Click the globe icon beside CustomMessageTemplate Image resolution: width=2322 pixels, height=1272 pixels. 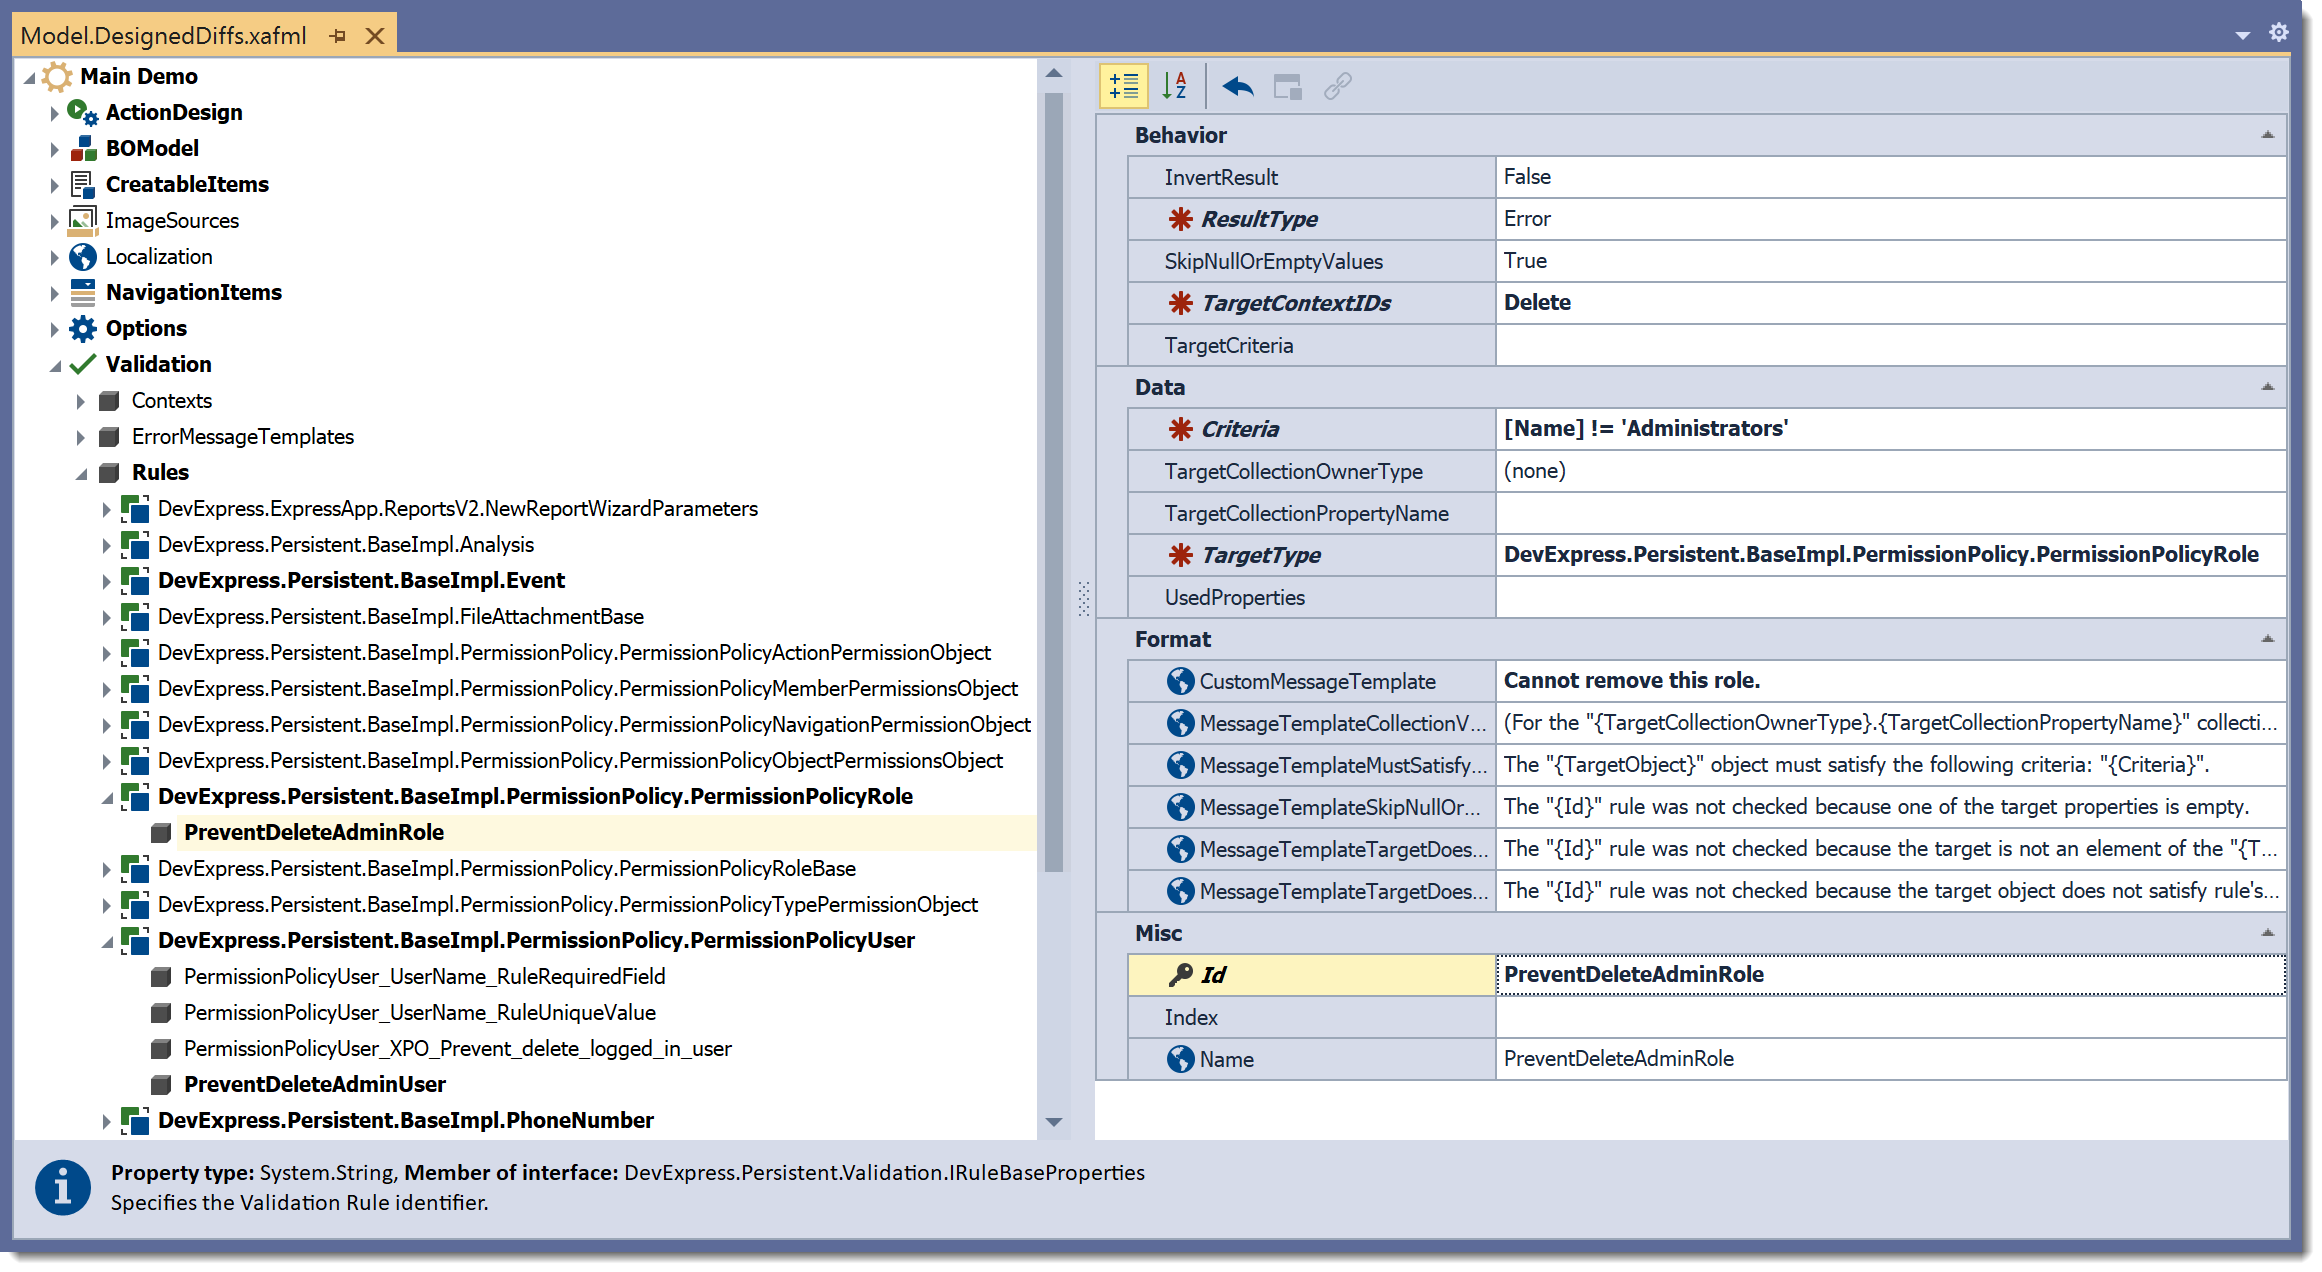coord(1180,681)
